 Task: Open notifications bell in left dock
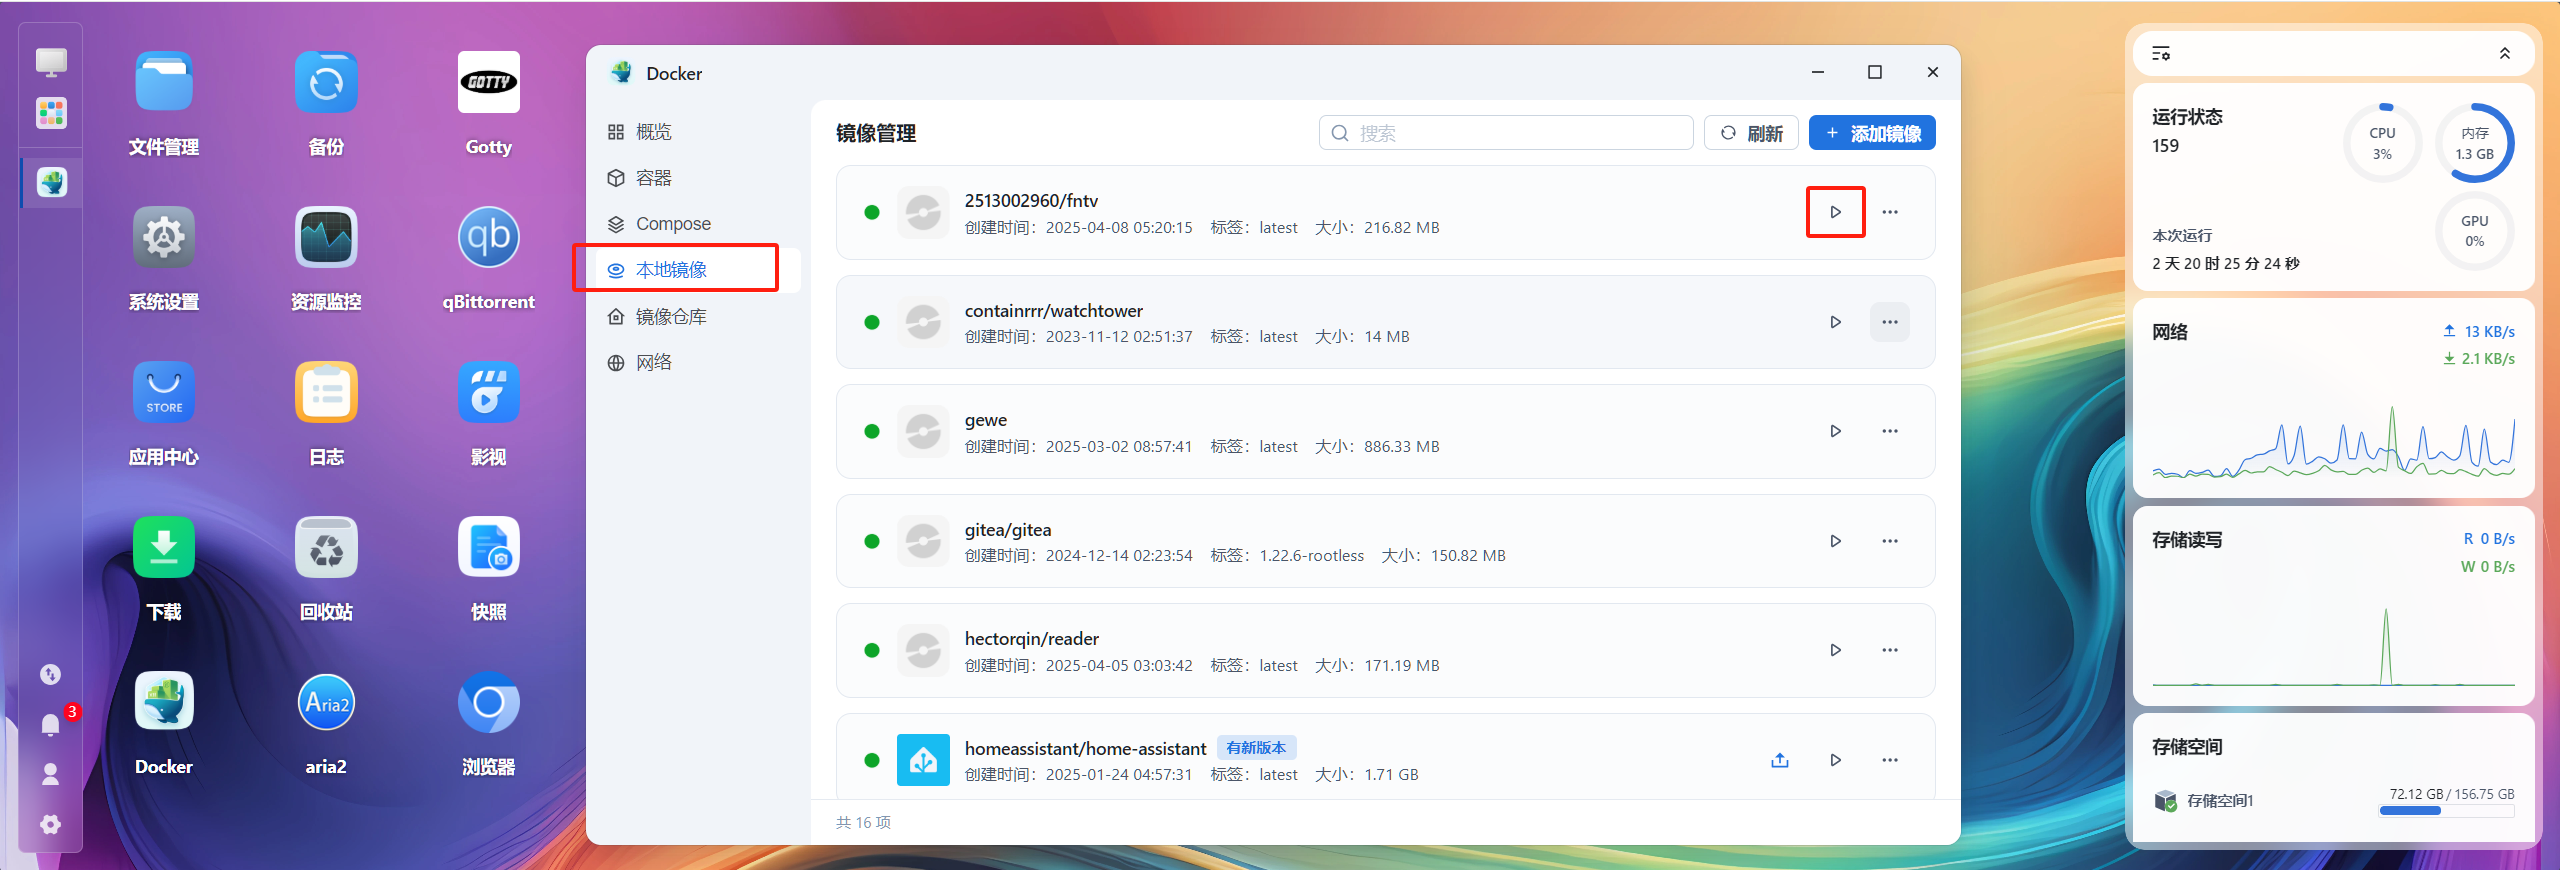(x=50, y=724)
